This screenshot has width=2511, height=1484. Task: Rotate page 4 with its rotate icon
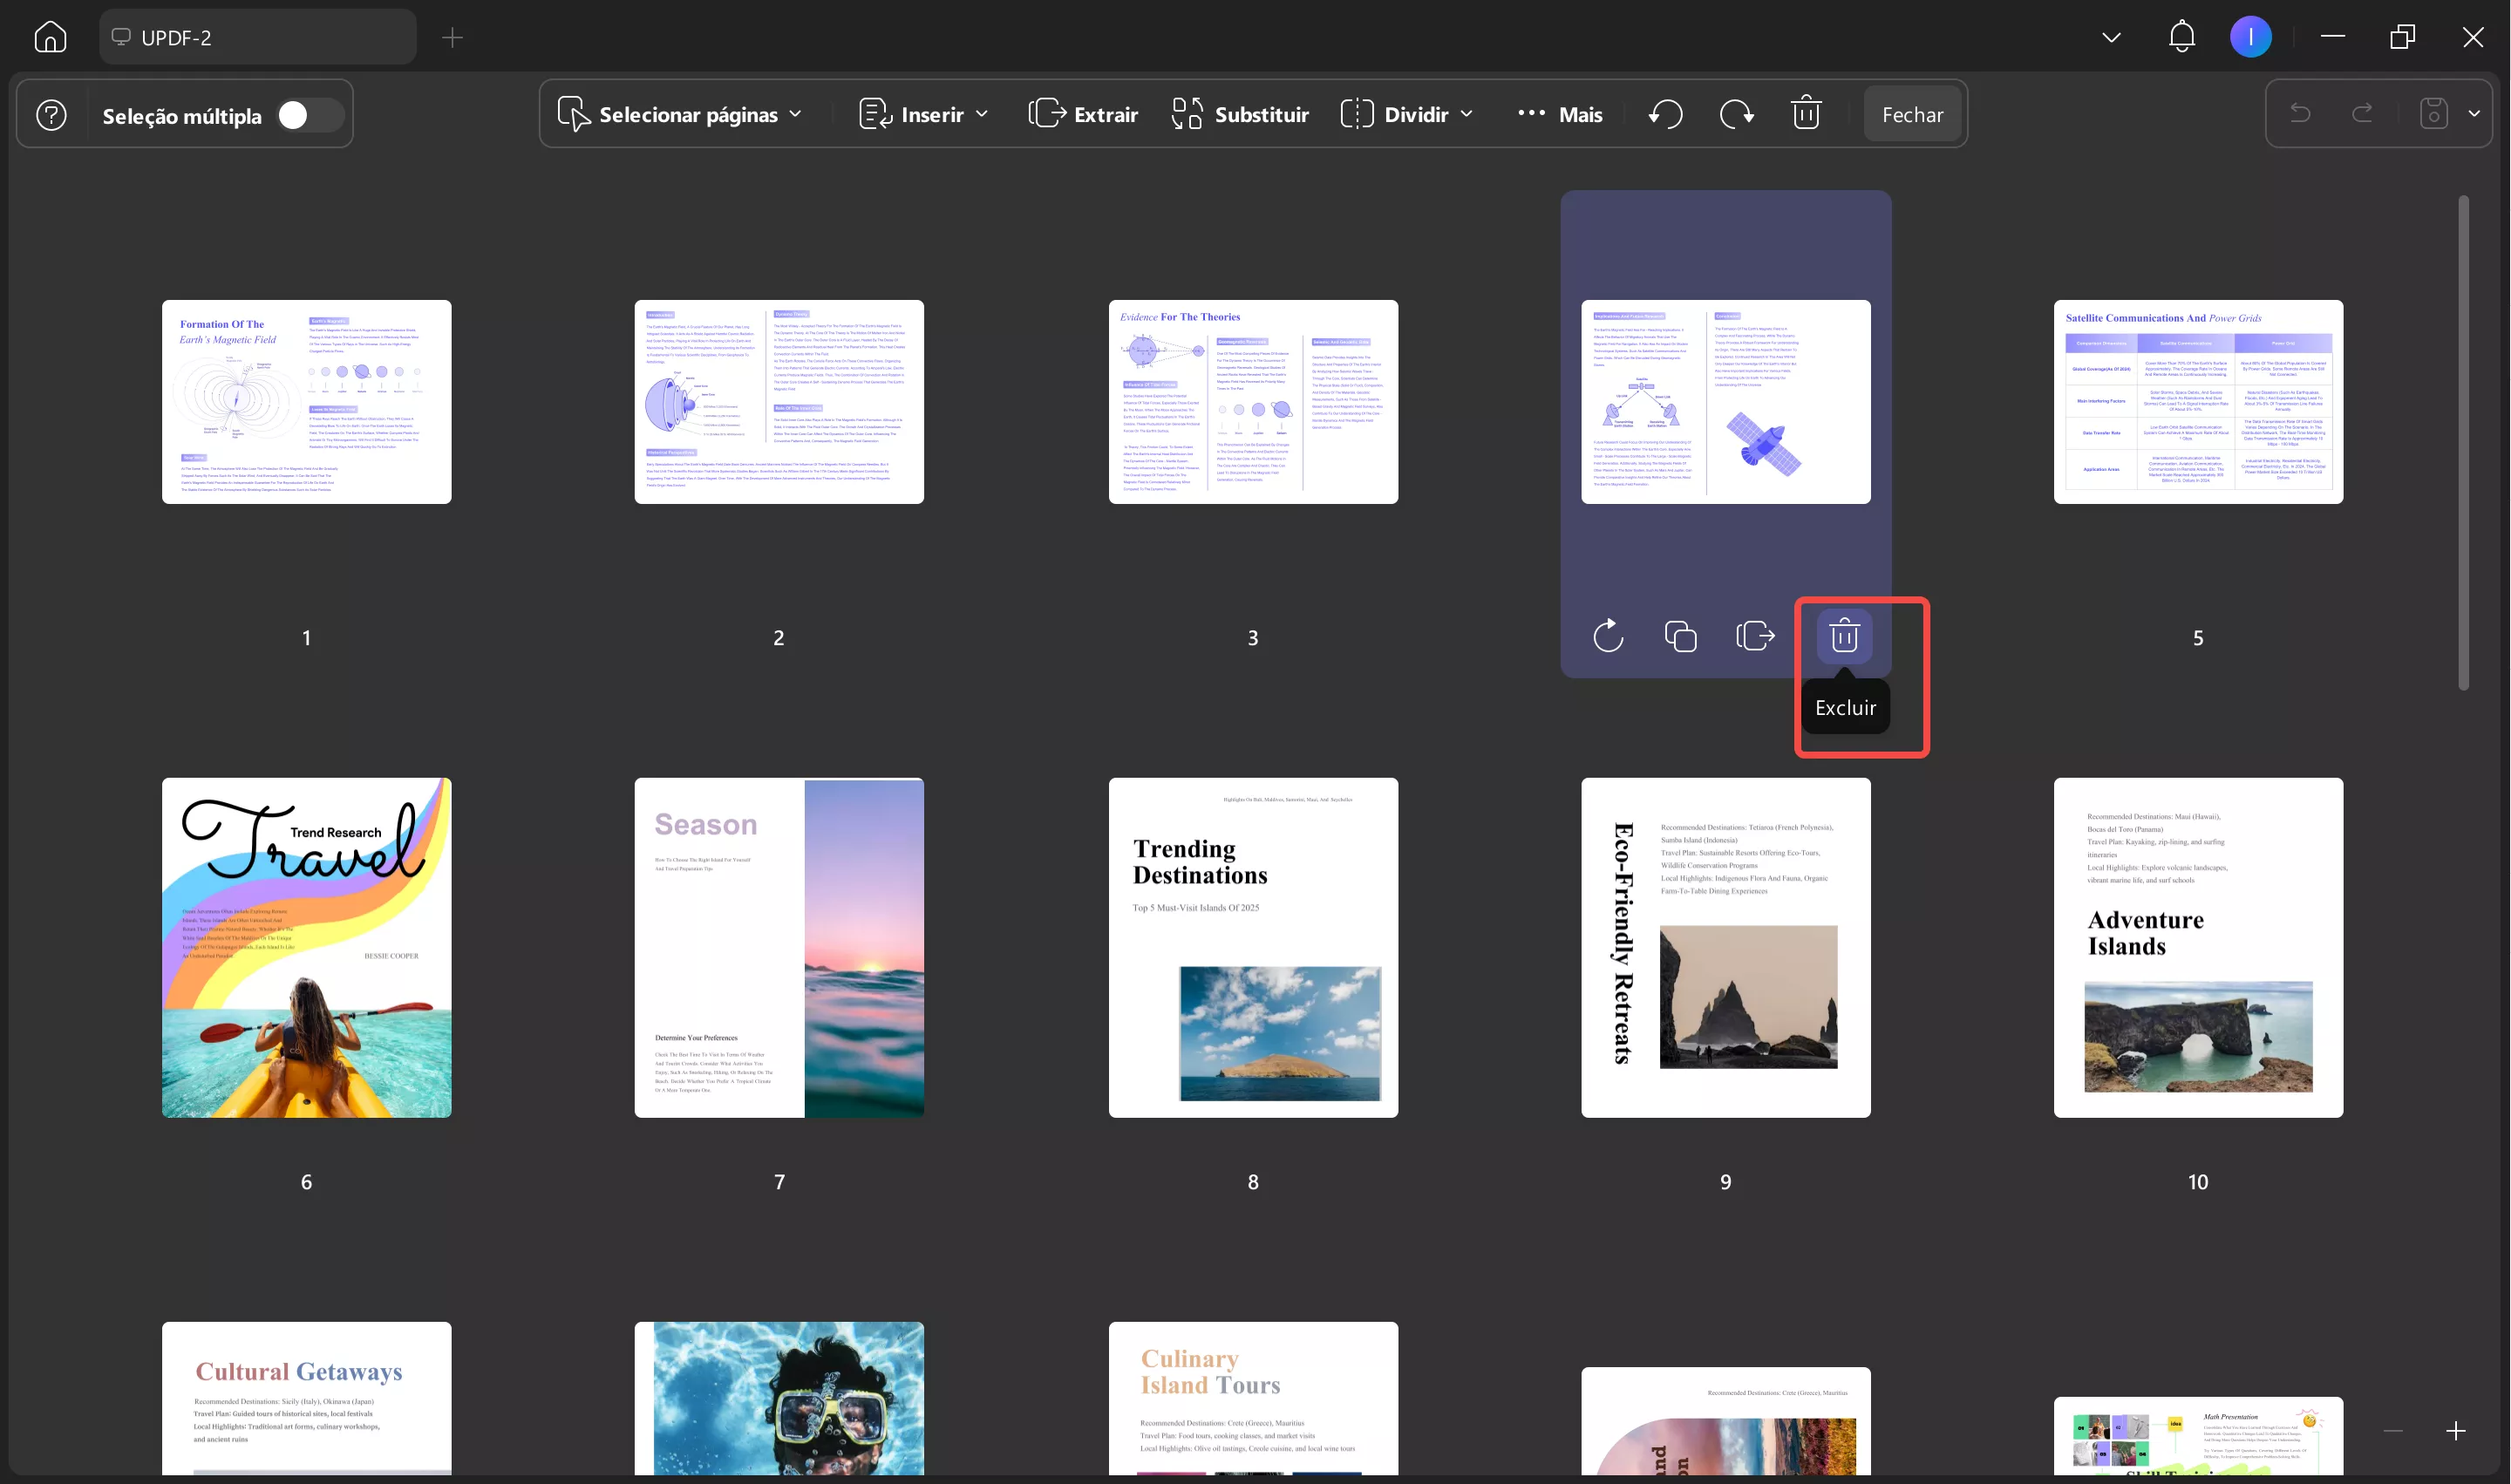click(x=1608, y=636)
